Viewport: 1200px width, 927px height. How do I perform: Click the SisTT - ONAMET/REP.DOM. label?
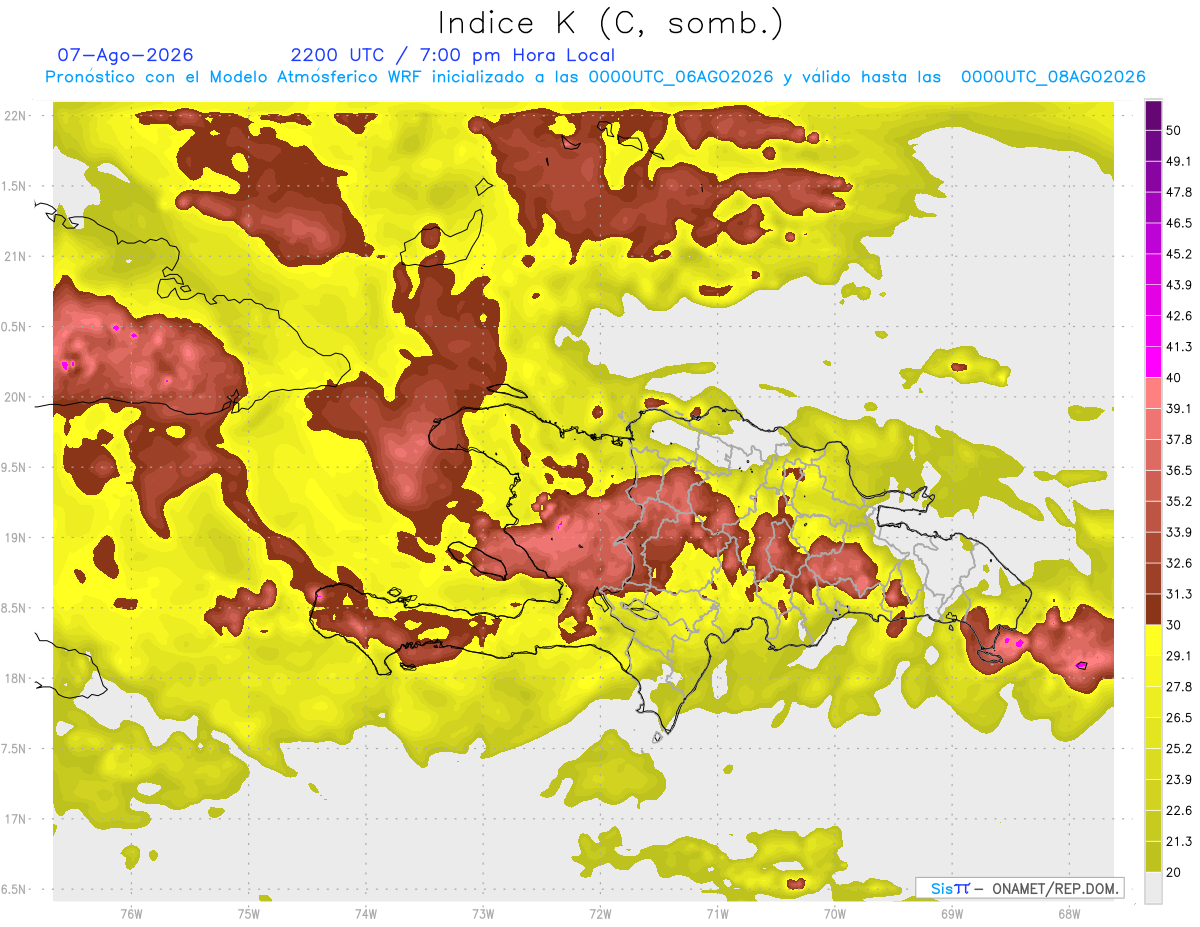click(x=1019, y=888)
